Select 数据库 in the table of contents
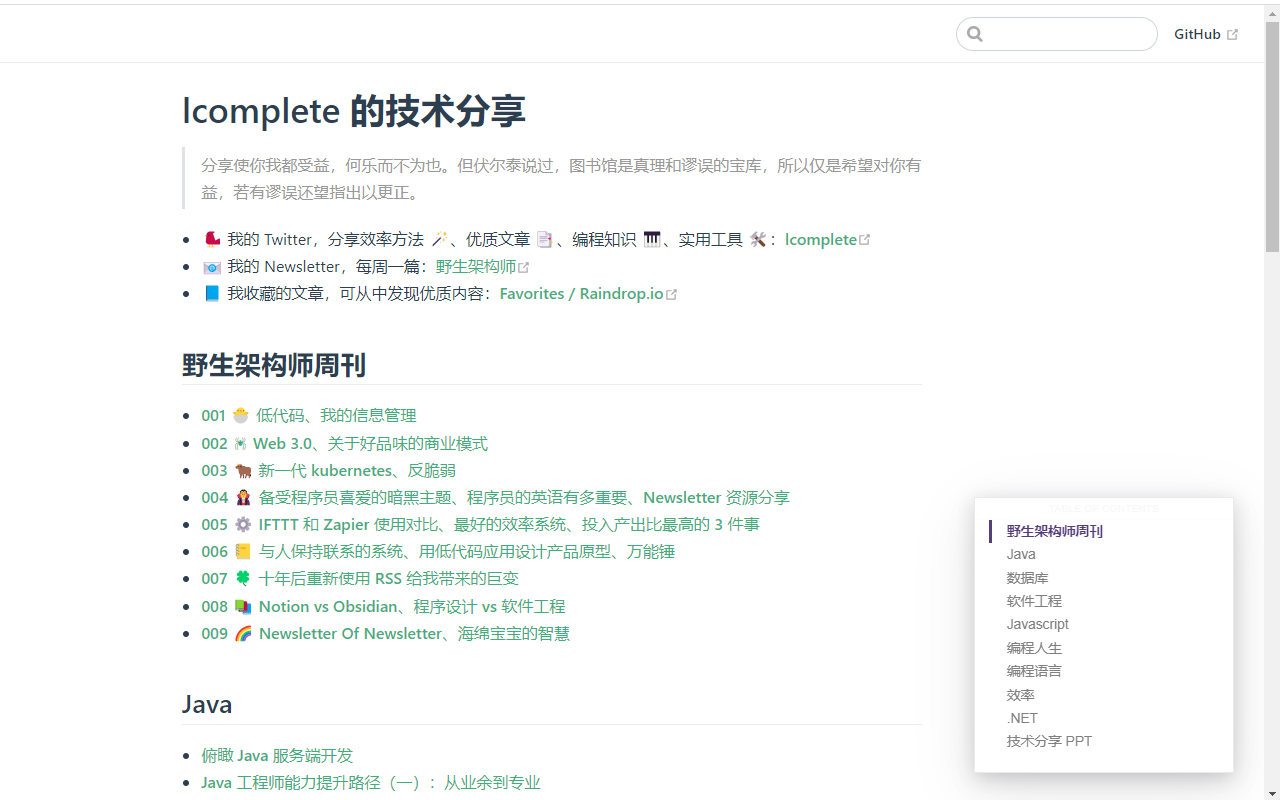 pyautogui.click(x=1029, y=577)
